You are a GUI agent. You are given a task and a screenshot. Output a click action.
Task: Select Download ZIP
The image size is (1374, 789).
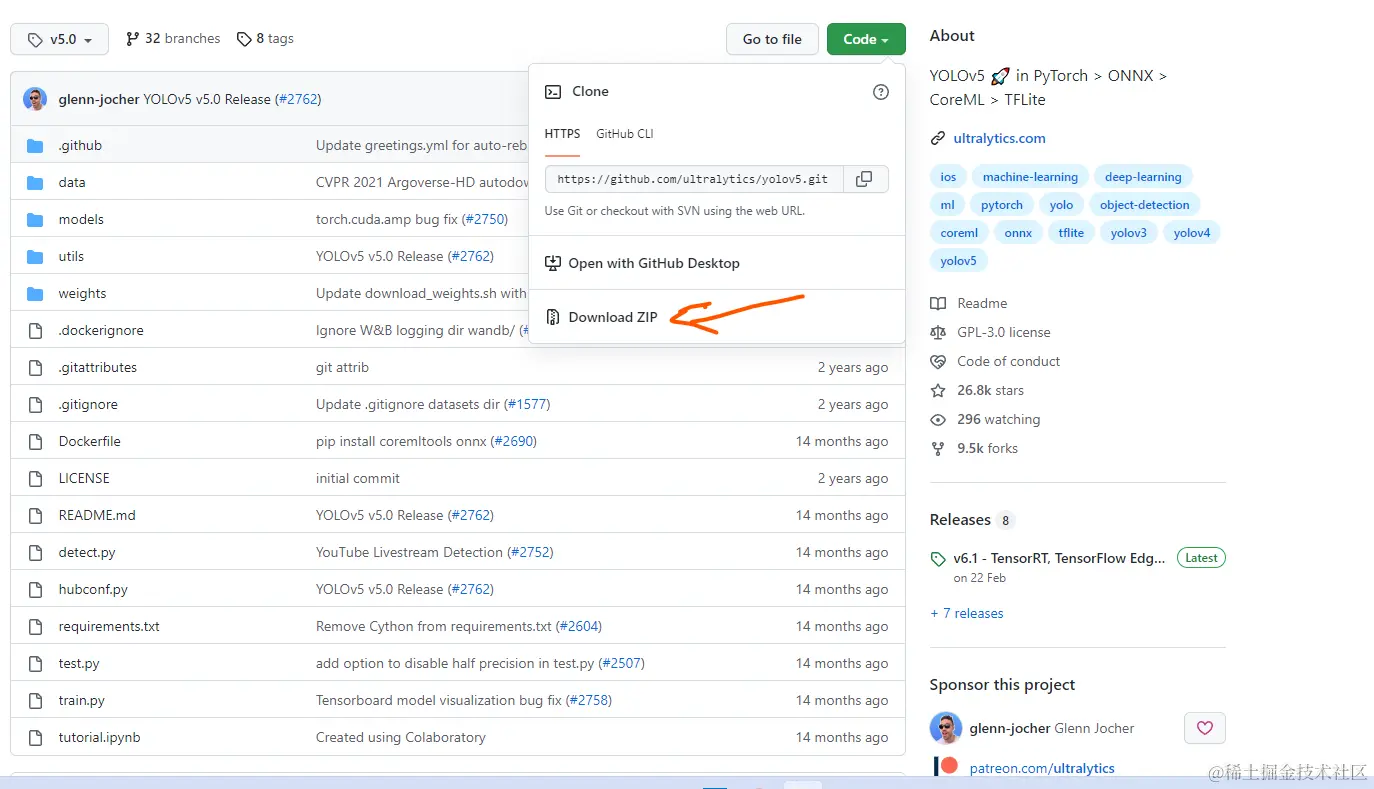[x=613, y=318]
